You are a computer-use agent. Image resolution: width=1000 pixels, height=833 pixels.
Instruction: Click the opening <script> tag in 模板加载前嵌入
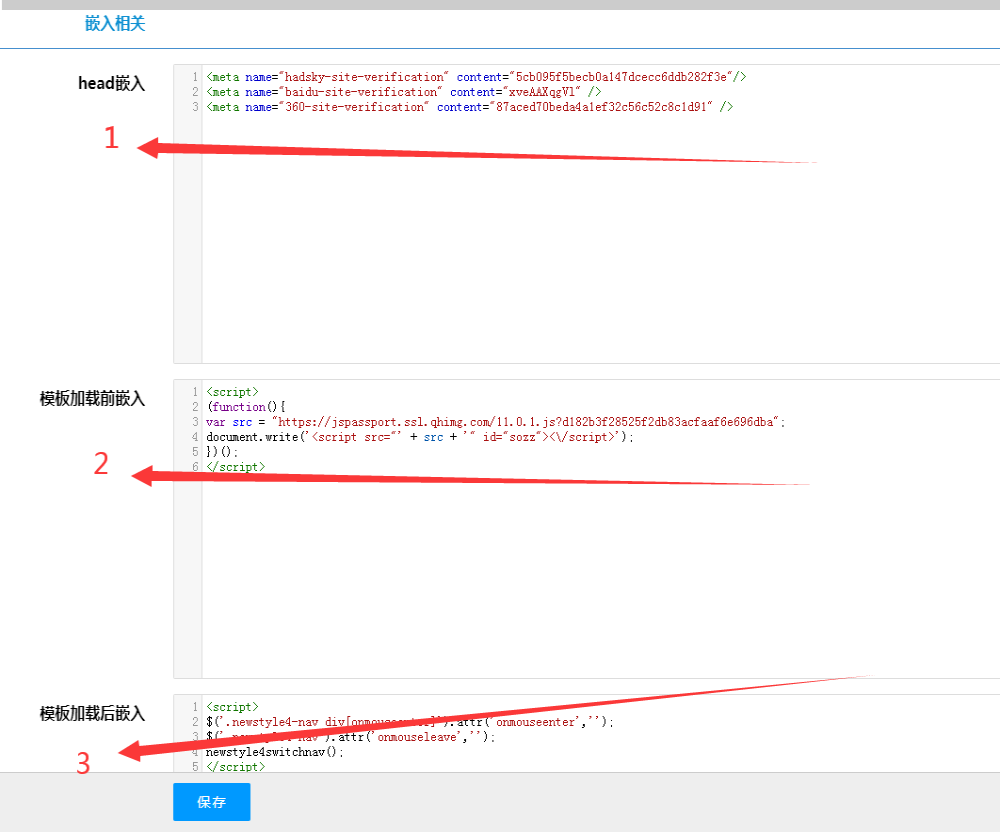[x=232, y=392]
